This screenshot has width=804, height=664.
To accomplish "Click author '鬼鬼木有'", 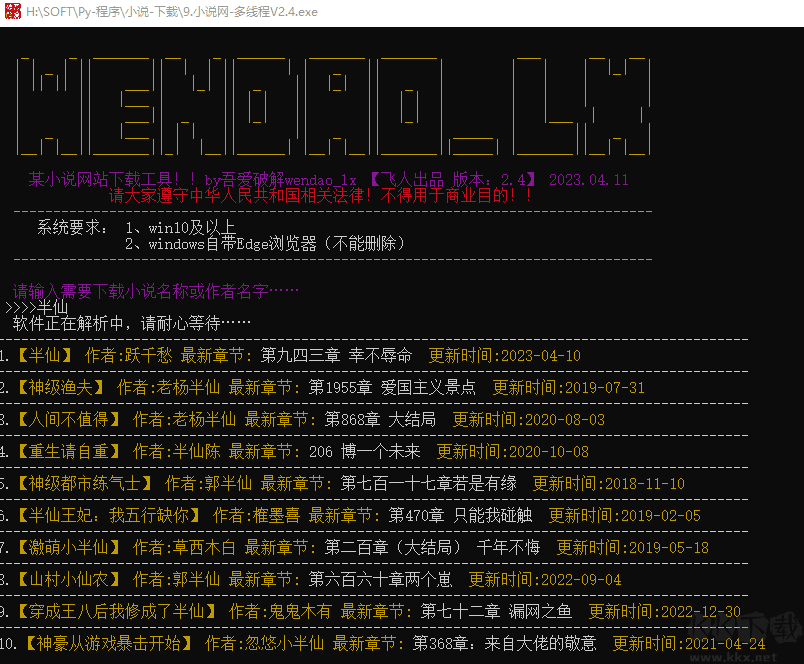I will pyautogui.click(x=300, y=611).
